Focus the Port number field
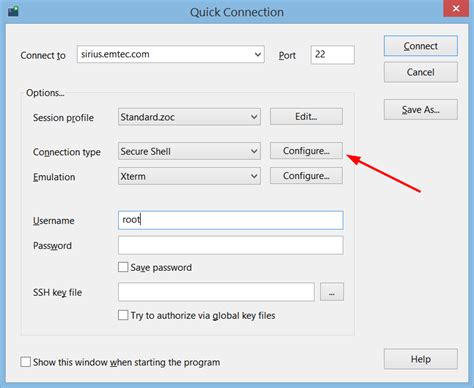This screenshot has width=474, height=388. [x=333, y=55]
